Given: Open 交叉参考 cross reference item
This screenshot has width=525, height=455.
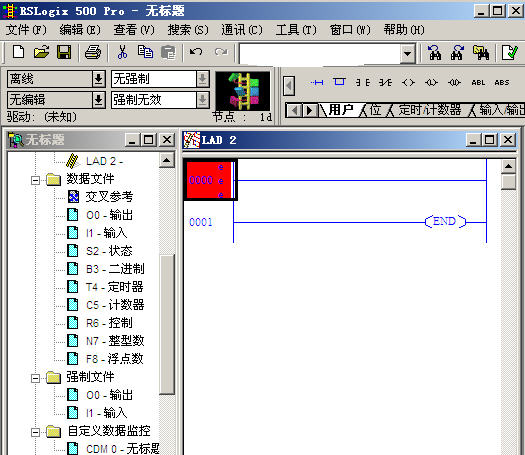Looking at the screenshot, I should (x=100, y=197).
